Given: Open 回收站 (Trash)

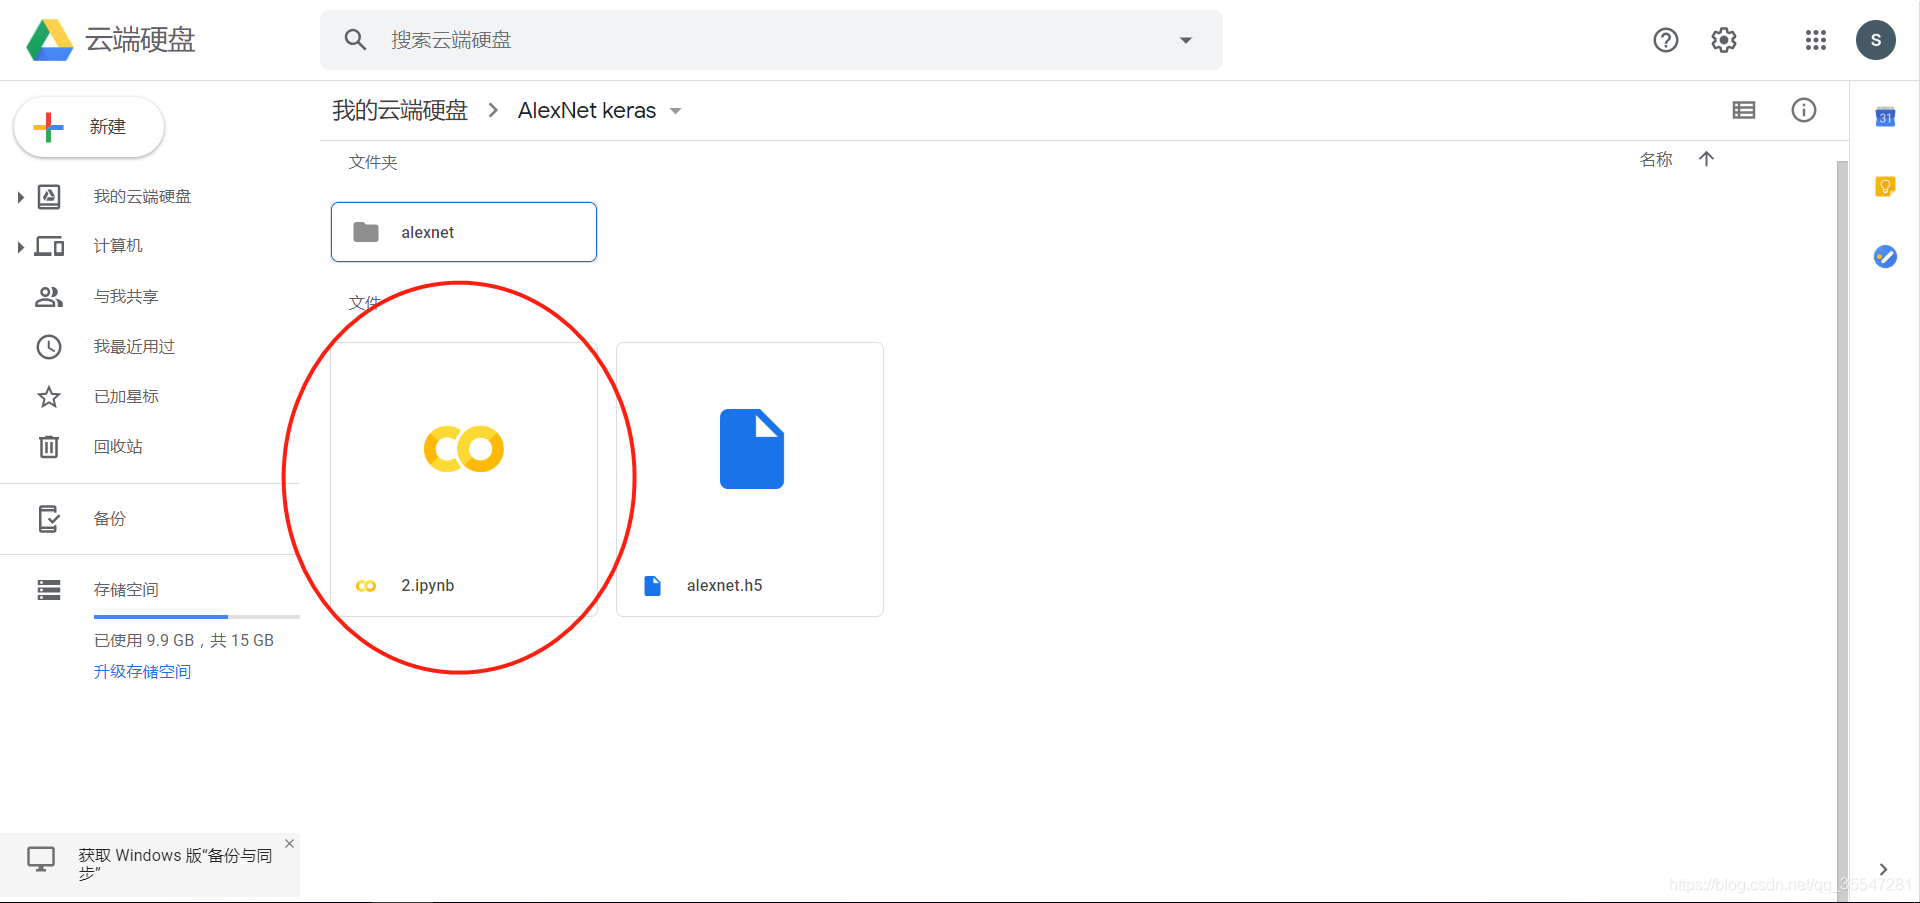Looking at the screenshot, I should [x=118, y=446].
